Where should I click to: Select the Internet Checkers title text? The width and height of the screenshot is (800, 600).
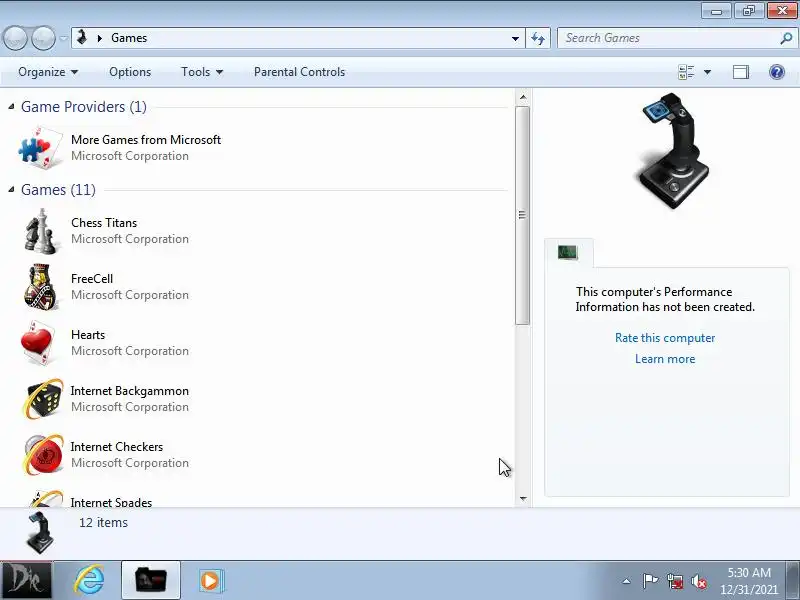pyautogui.click(x=117, y=447)
